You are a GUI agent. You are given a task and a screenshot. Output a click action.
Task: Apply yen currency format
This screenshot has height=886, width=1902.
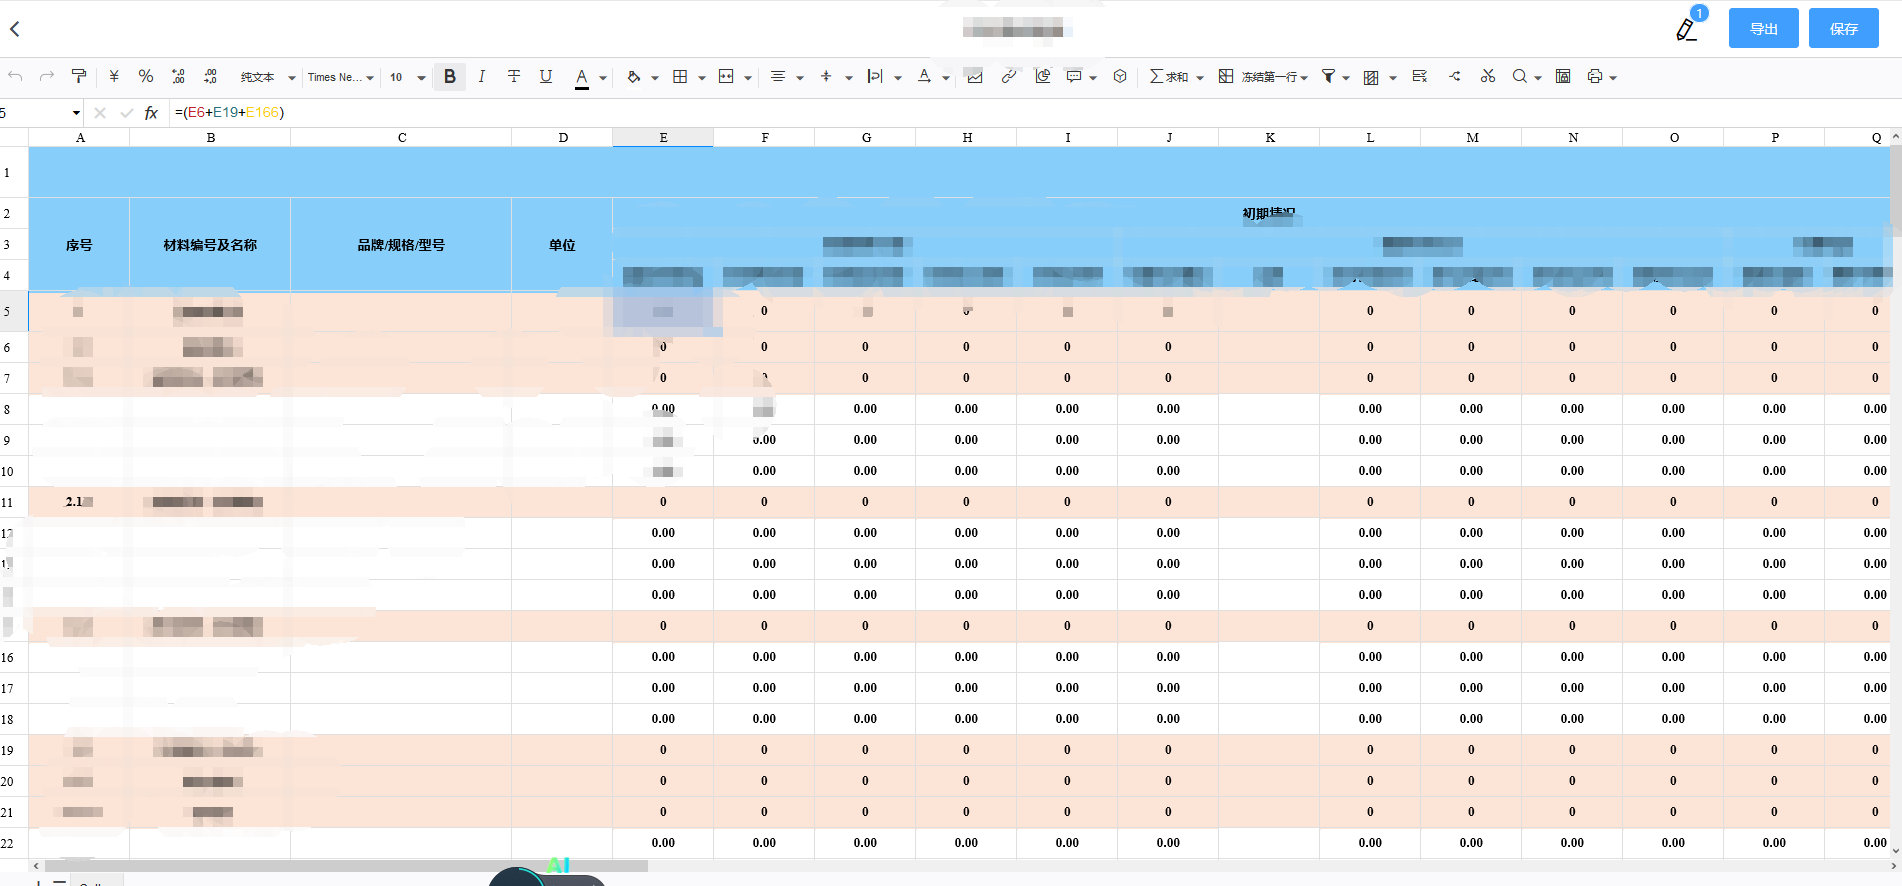[x=114, y=77]
